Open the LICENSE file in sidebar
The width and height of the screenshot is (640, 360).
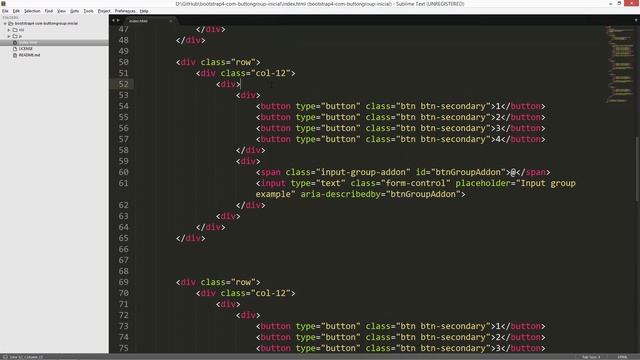[x=25, y=49]
